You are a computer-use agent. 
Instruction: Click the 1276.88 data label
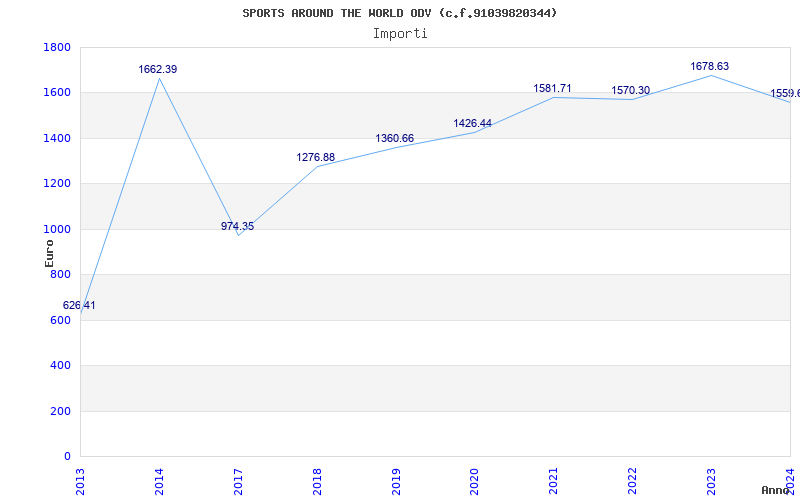coord(316,157)
